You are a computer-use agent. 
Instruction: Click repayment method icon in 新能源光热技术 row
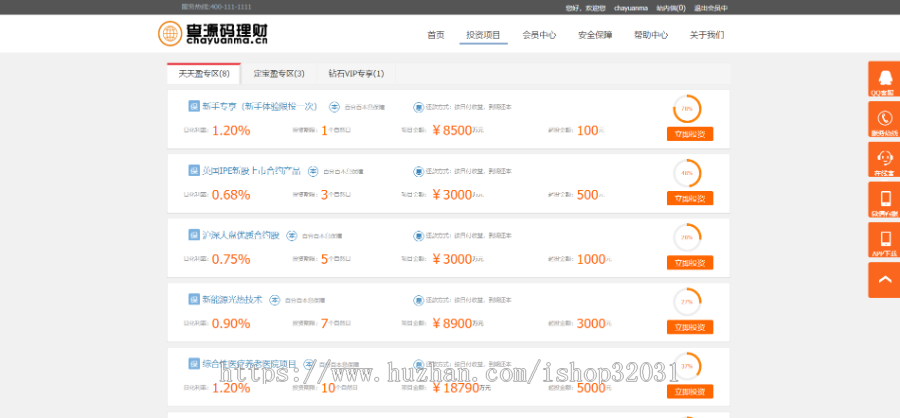pyautogui.click(x=418, y=300)
